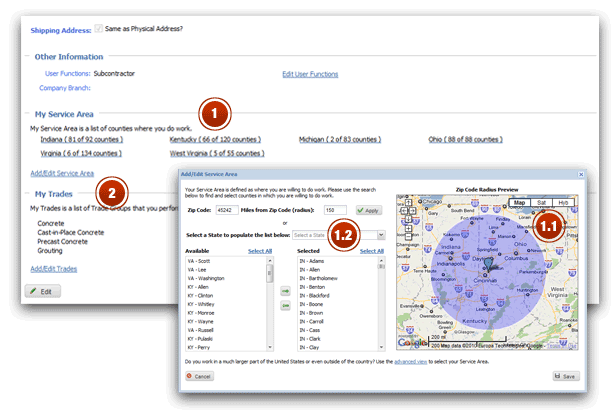Click Available list scroll down arrow
The image size is (616, 413).
click(x=270, y=347)
